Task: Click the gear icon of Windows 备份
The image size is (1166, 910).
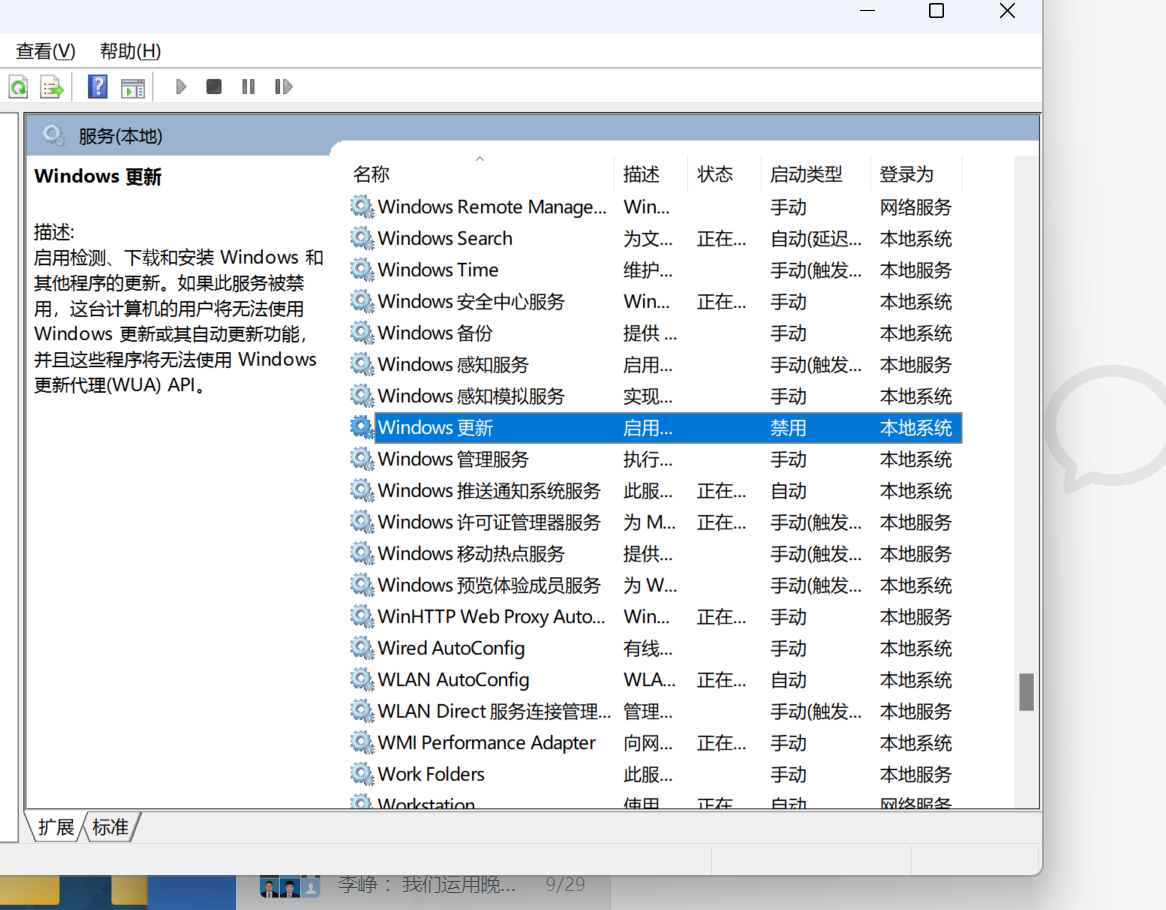Action: (x=362, y=332)
